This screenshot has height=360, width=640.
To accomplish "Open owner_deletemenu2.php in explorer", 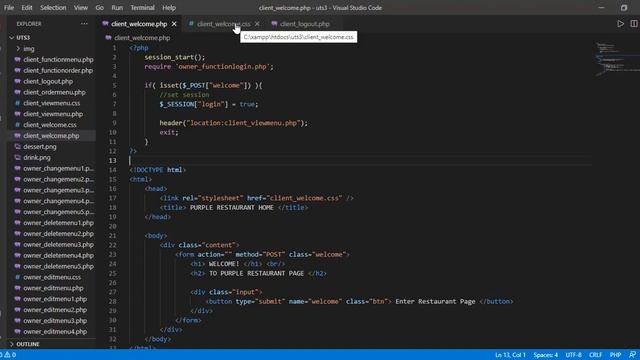I will 58,233.
